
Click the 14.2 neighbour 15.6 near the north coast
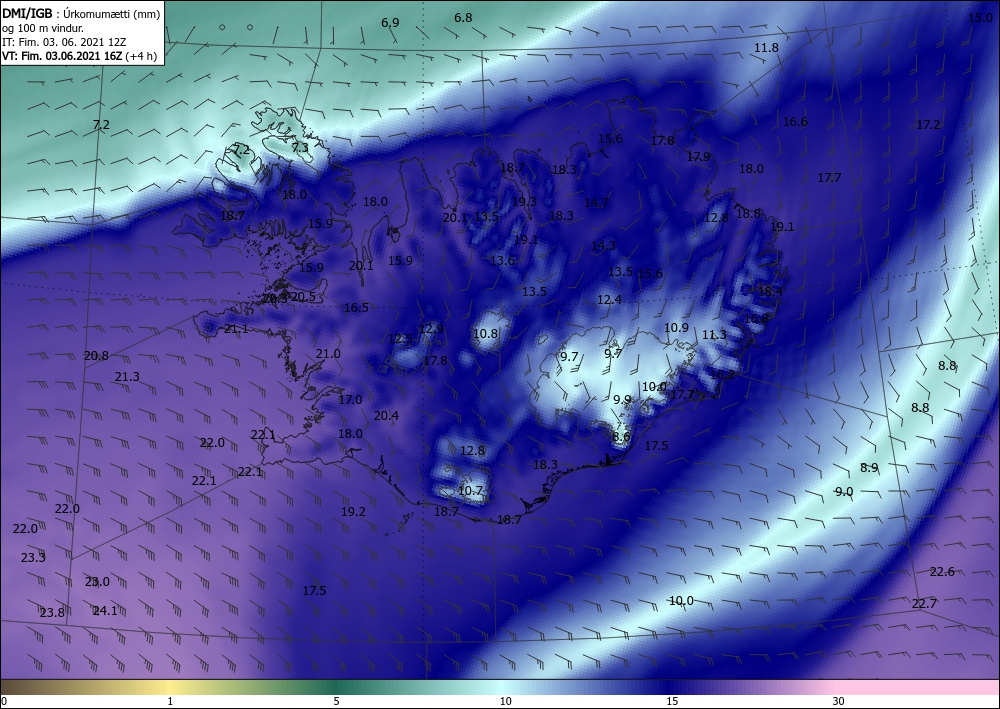pos(610,139)
